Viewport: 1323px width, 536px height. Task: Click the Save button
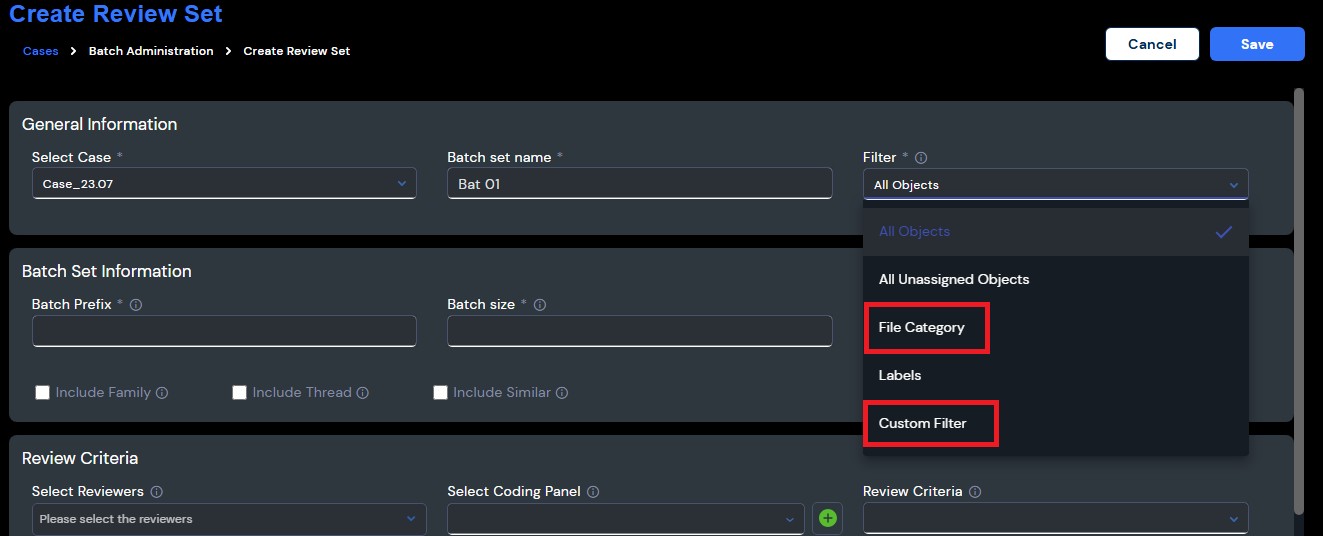coord(1257,44)
